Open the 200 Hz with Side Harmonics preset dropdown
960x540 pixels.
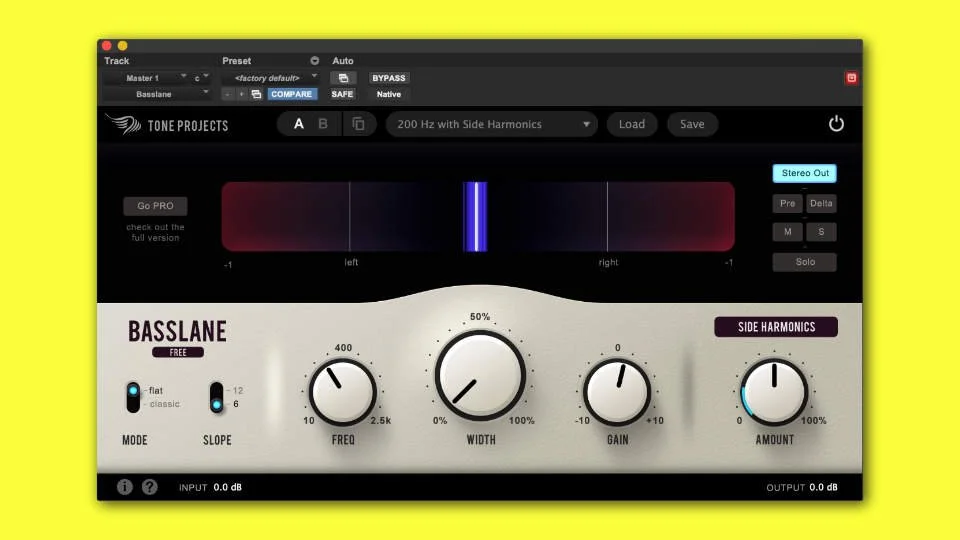(492, 124)
